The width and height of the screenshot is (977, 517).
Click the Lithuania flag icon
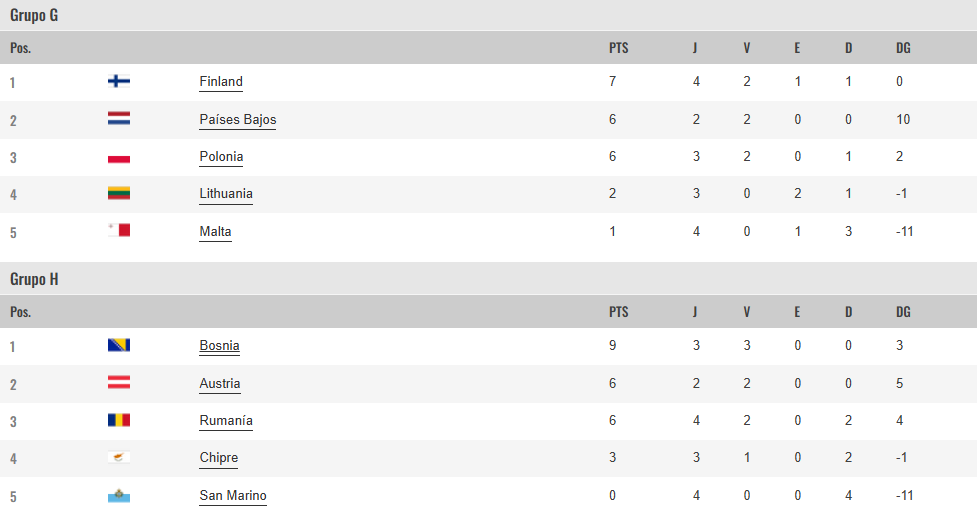click(119, 193)
